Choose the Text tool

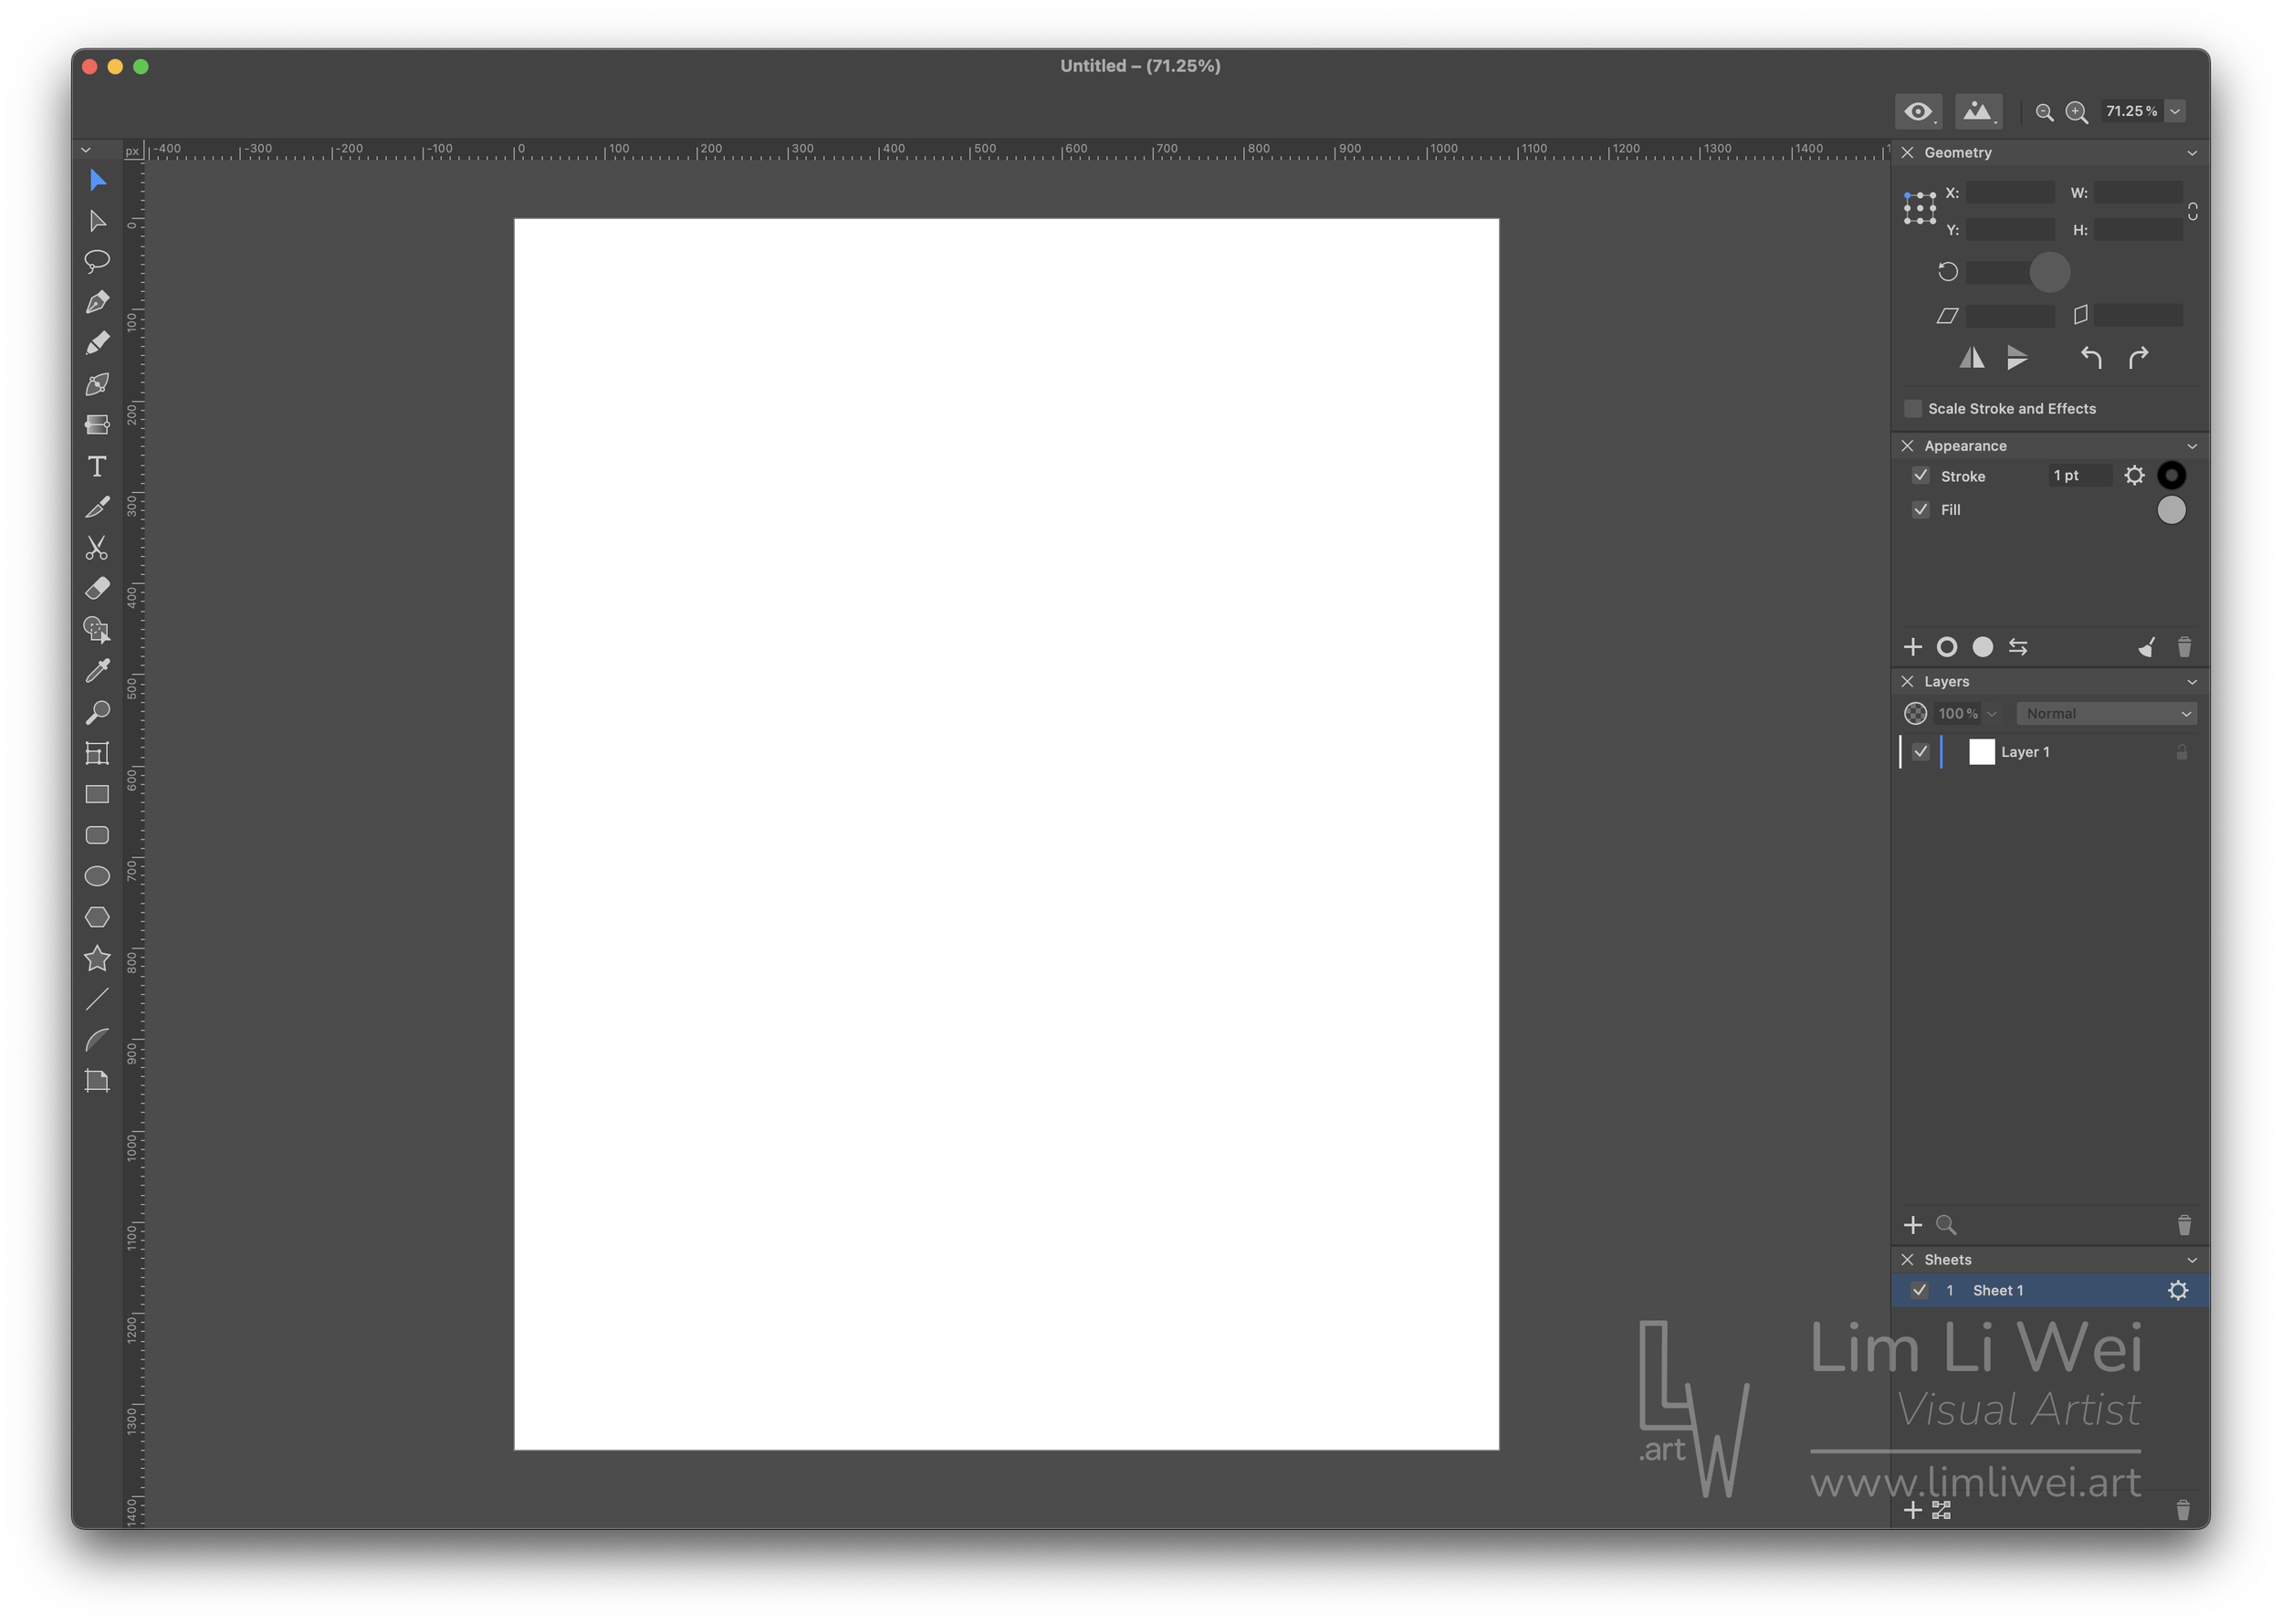point(97,466)
